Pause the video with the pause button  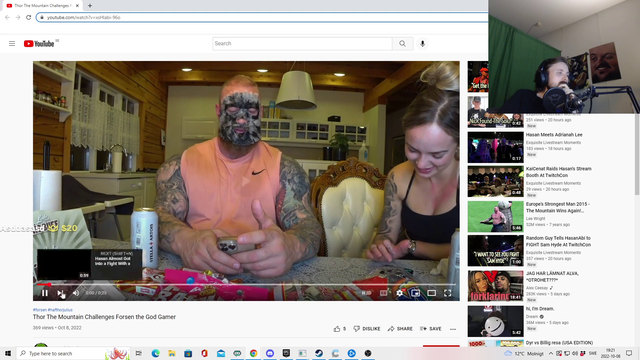45,293
